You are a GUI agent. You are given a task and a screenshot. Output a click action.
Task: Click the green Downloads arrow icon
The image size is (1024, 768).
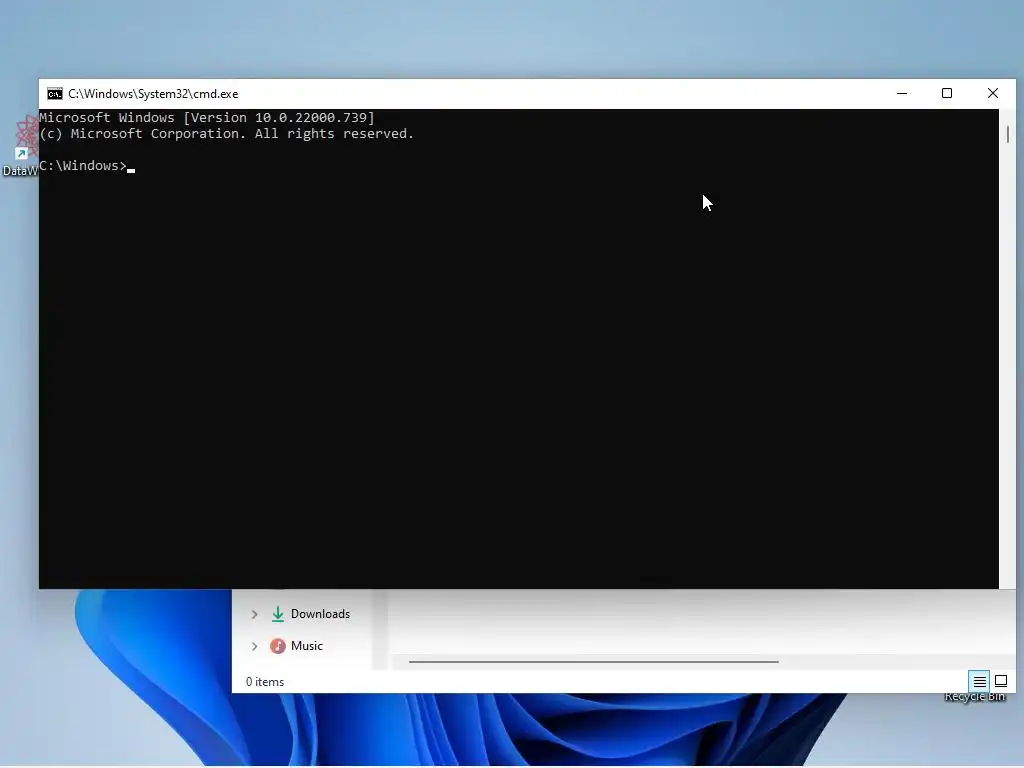pyautogui.click(x=278, y=615)
